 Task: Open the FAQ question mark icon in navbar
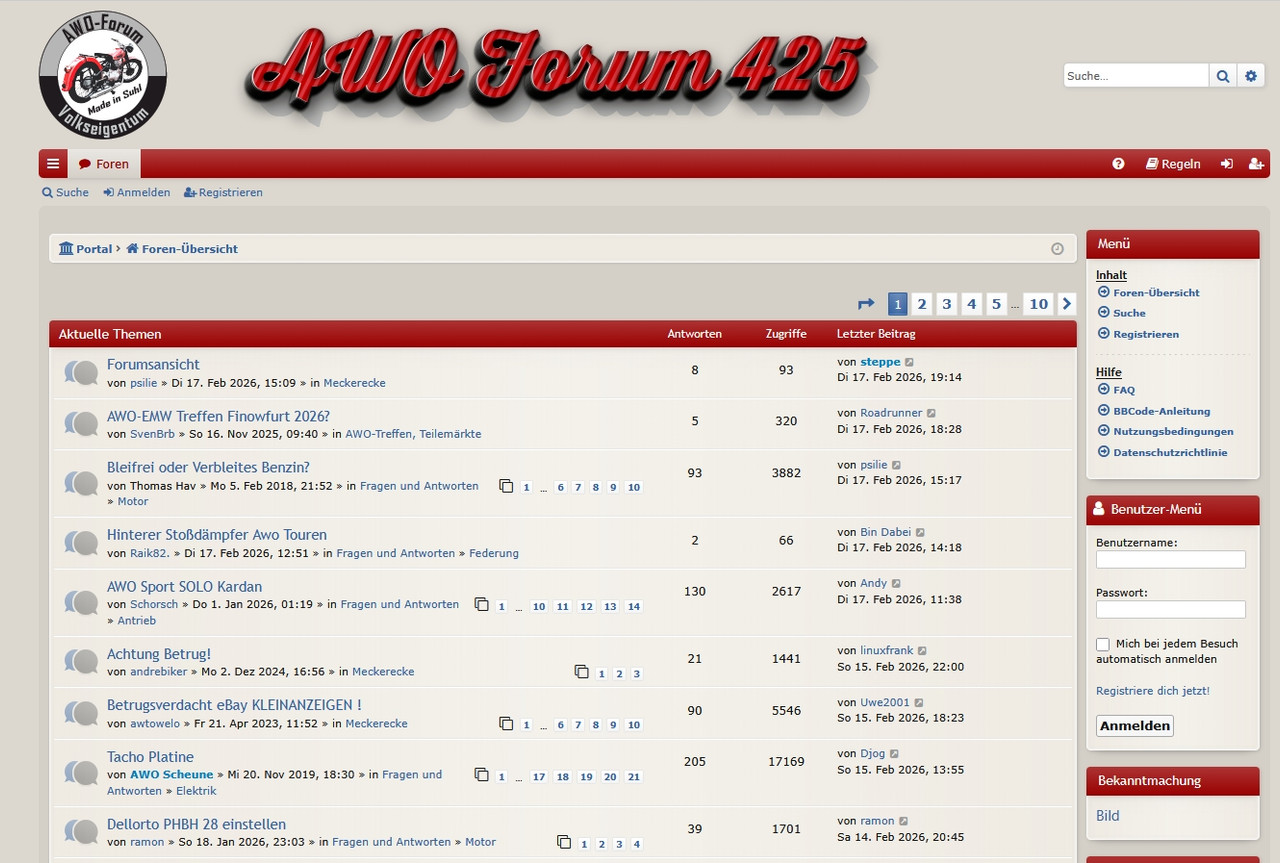1118,164
